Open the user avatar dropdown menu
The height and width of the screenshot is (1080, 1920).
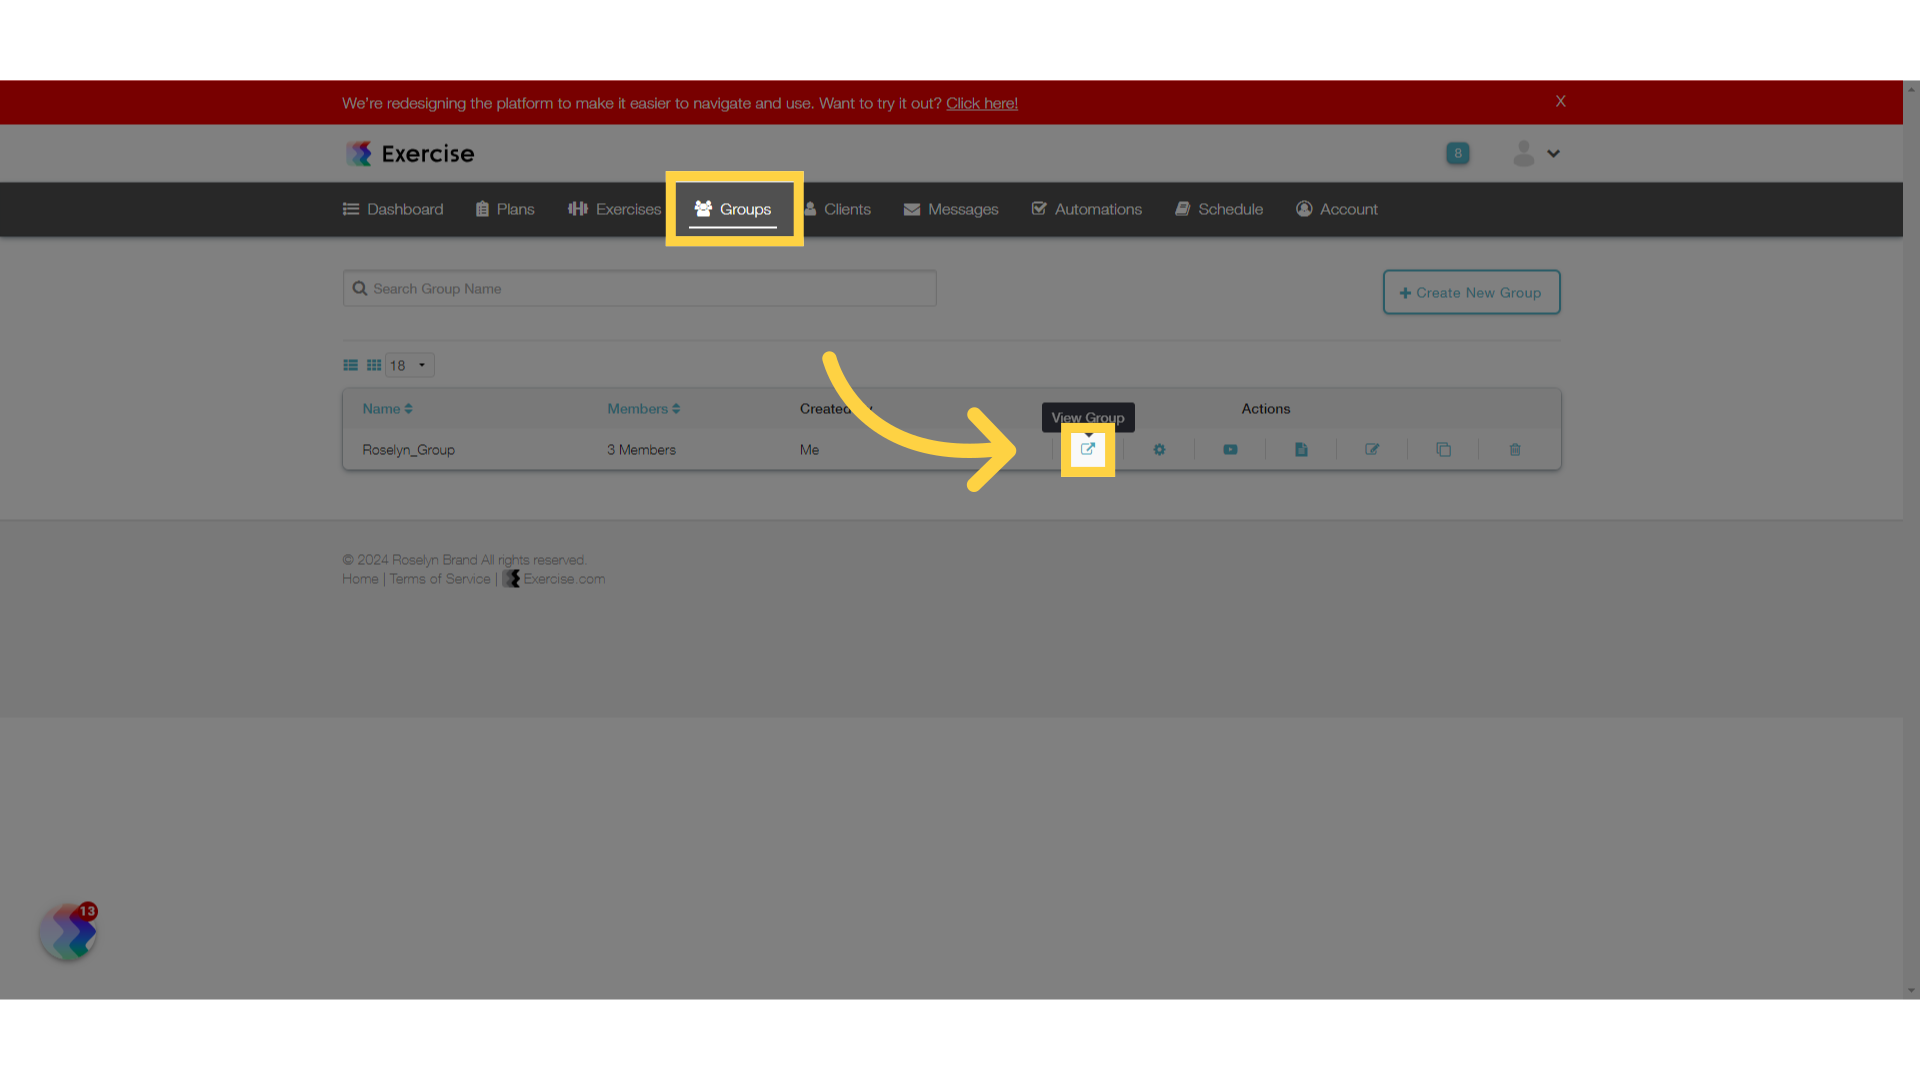coord(1537,153)
